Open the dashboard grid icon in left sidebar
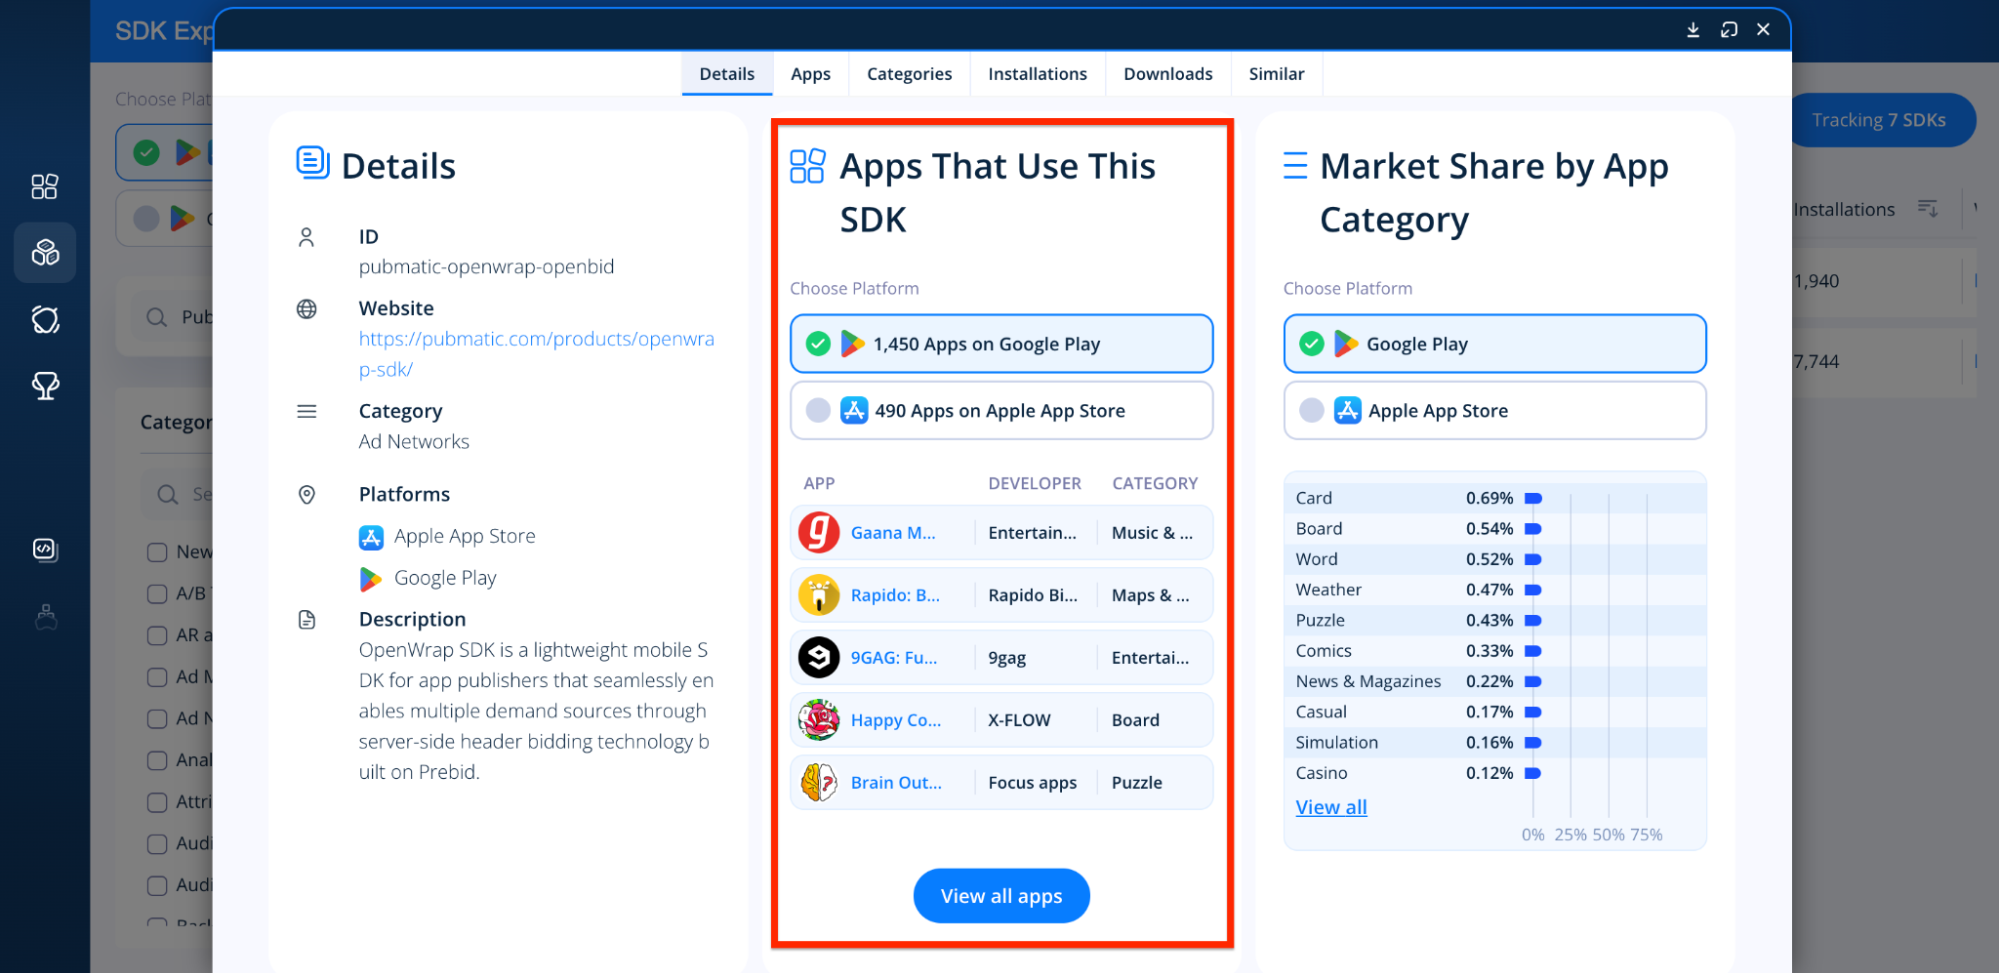The height and width of the screenshot is (974, 1999). coord(45,187)
